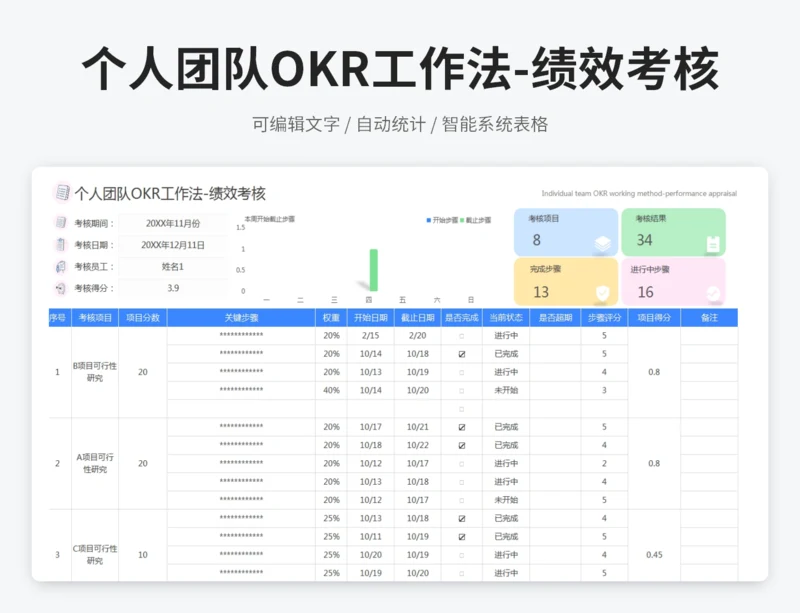Edit the 考核员工 field 姓名1
This screenshot has width=800, height=613.
tap(173, 266)
